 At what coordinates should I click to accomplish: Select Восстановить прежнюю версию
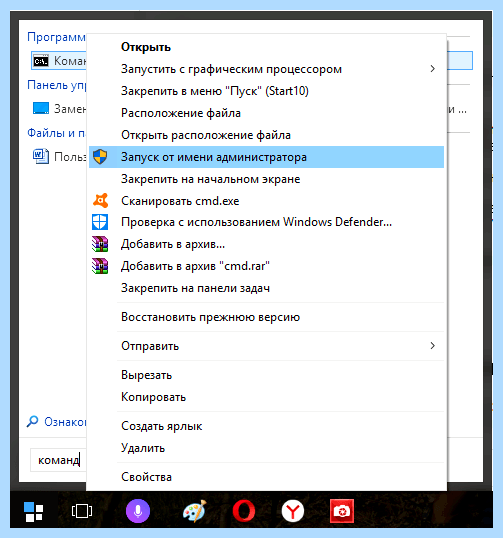point(266,317)
